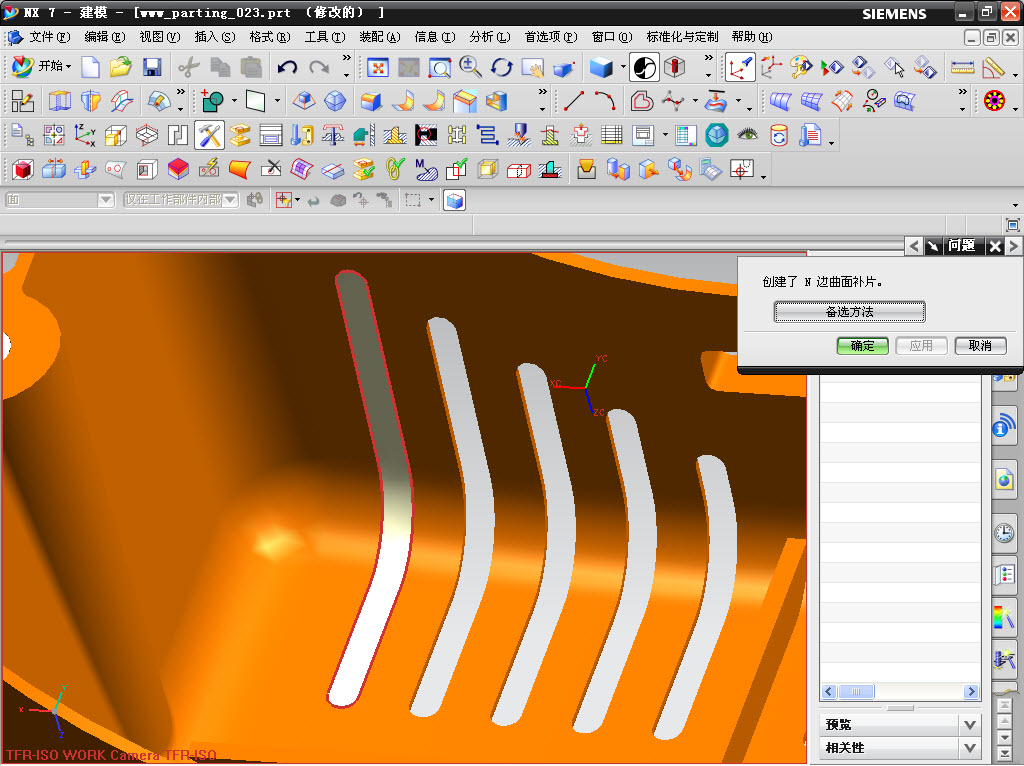Click the previous arrow beside 问题
The height and width of the screenshot is (766, 1024).
914,246
